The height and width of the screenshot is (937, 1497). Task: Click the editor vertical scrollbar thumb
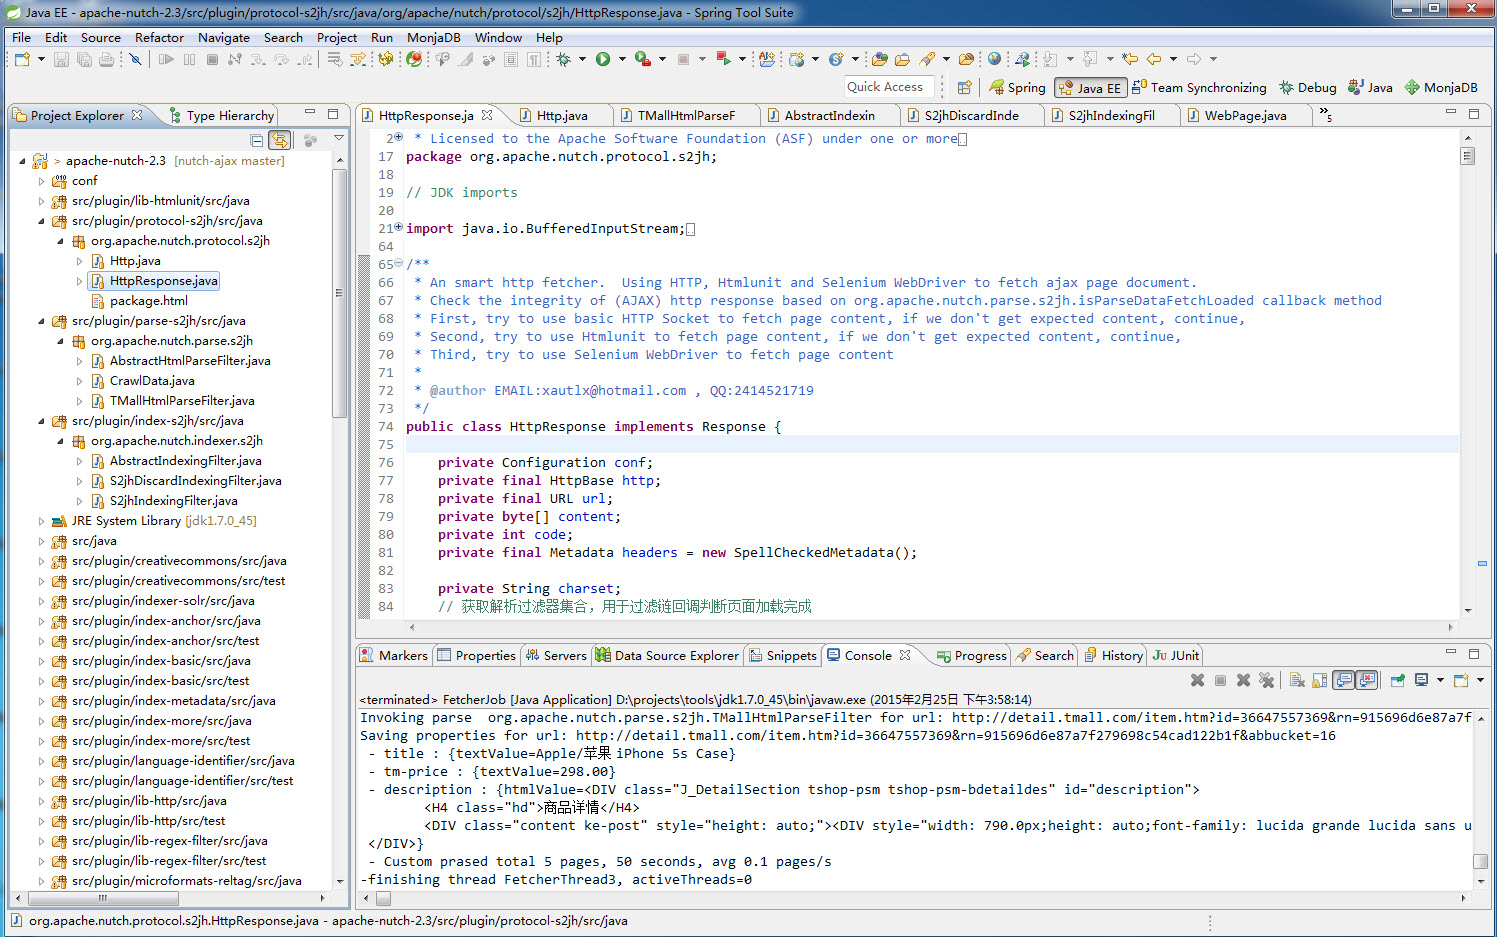coord(1468,156)
